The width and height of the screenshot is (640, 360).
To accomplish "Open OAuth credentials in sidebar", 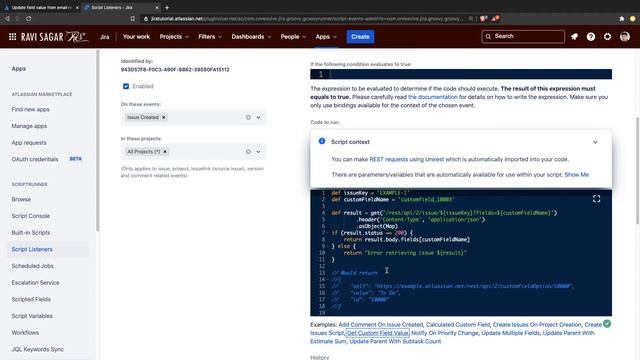I will 35,159.
